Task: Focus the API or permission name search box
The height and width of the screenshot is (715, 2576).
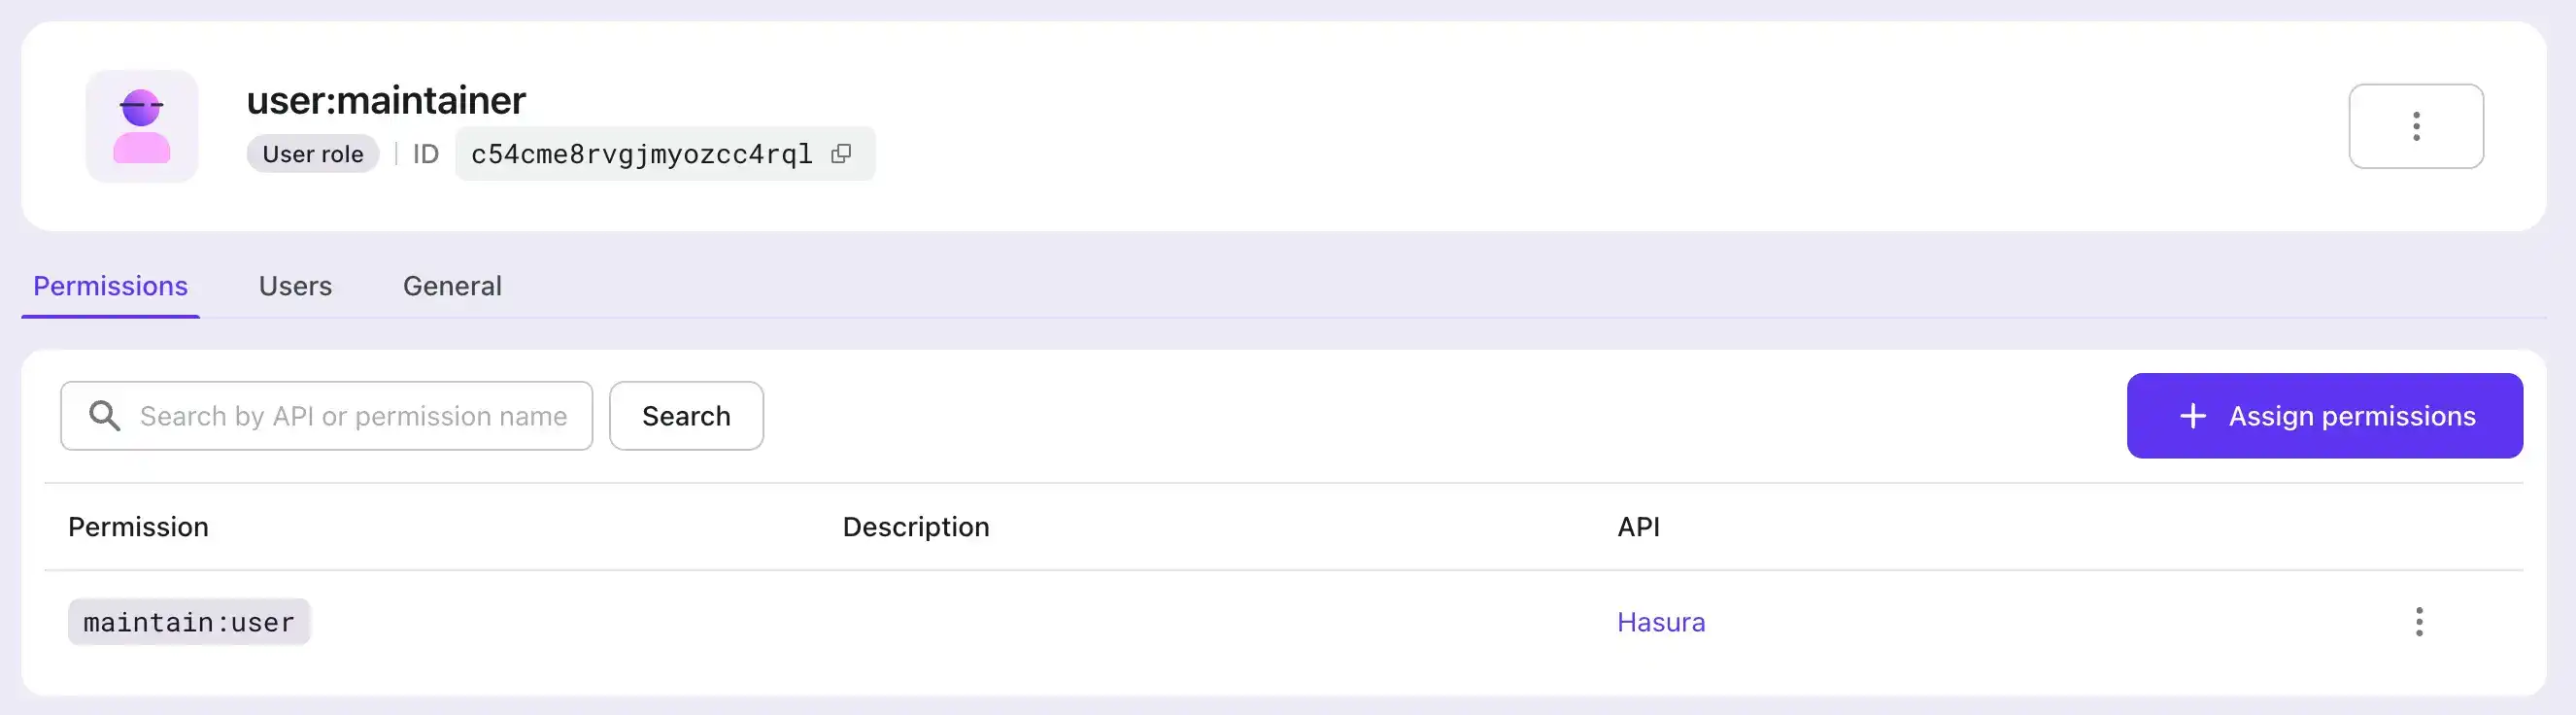Action: tap(353, 416)
